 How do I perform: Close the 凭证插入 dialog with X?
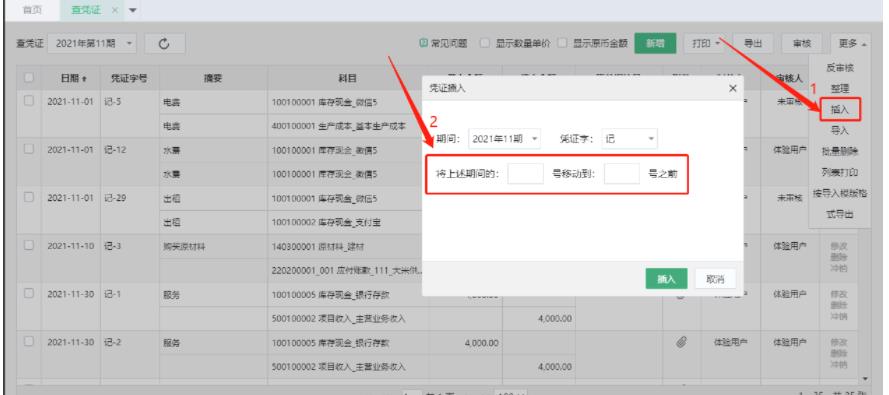coord(733,88)
